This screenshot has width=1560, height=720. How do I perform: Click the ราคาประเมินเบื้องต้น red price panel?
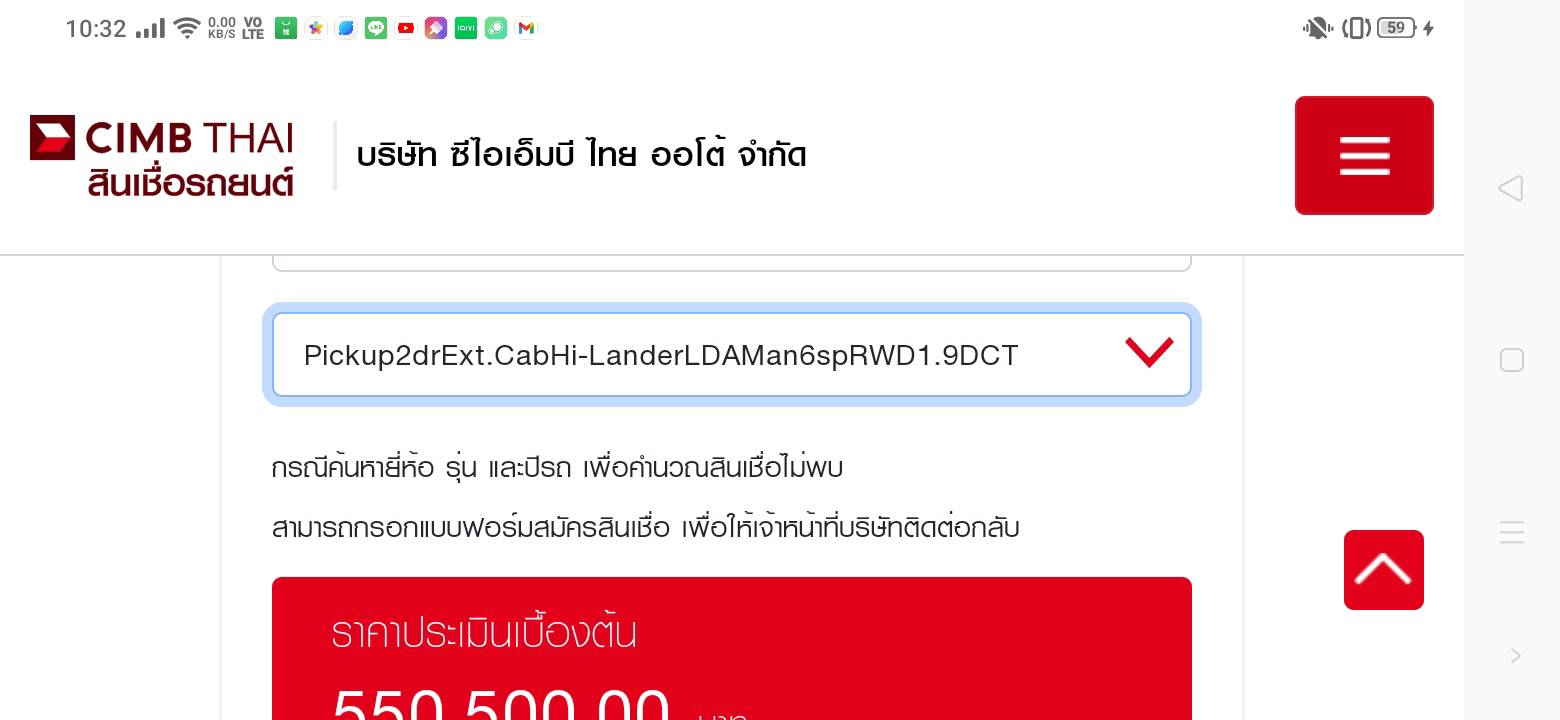click(732, 648)
